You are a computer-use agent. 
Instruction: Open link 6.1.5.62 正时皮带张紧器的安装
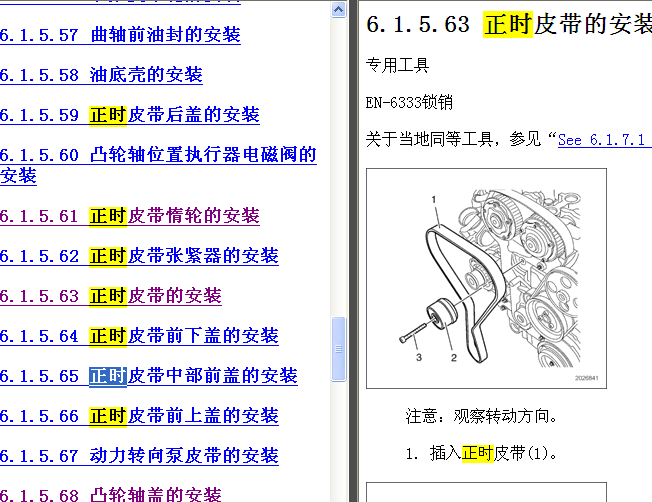click(139, 256)
